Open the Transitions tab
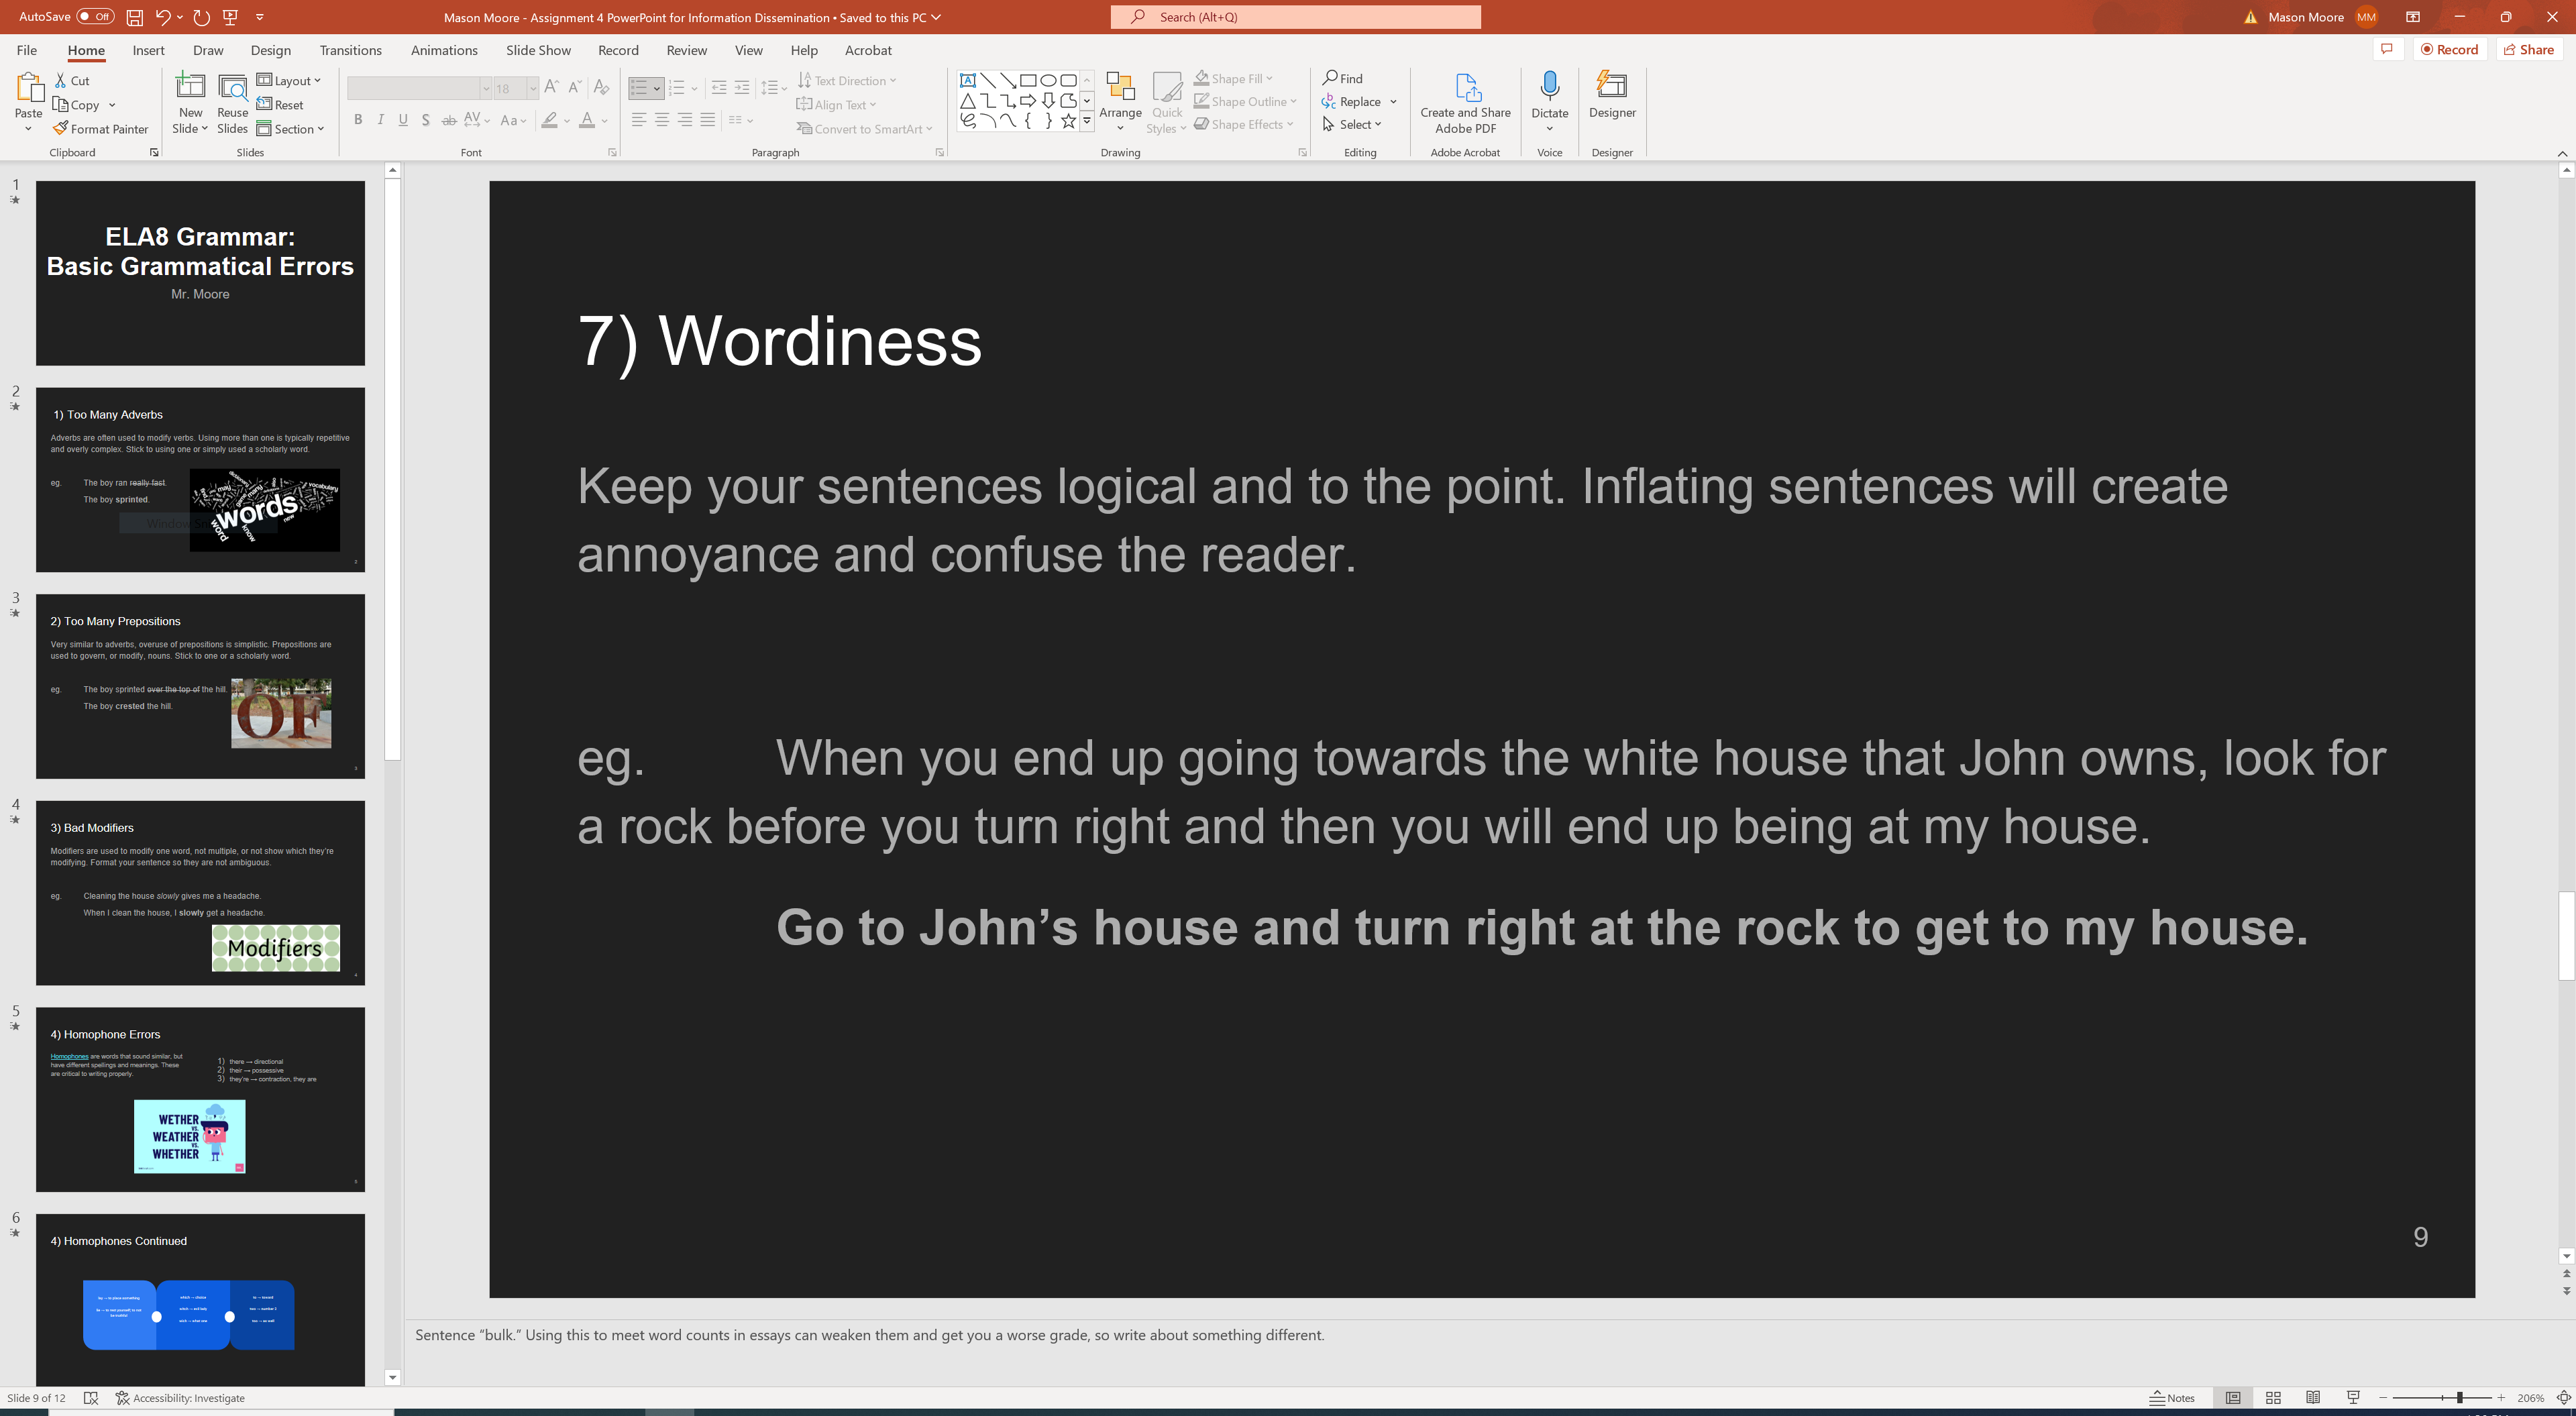Viewport: 2576px width, 1416px height. [x=350, y=50]
